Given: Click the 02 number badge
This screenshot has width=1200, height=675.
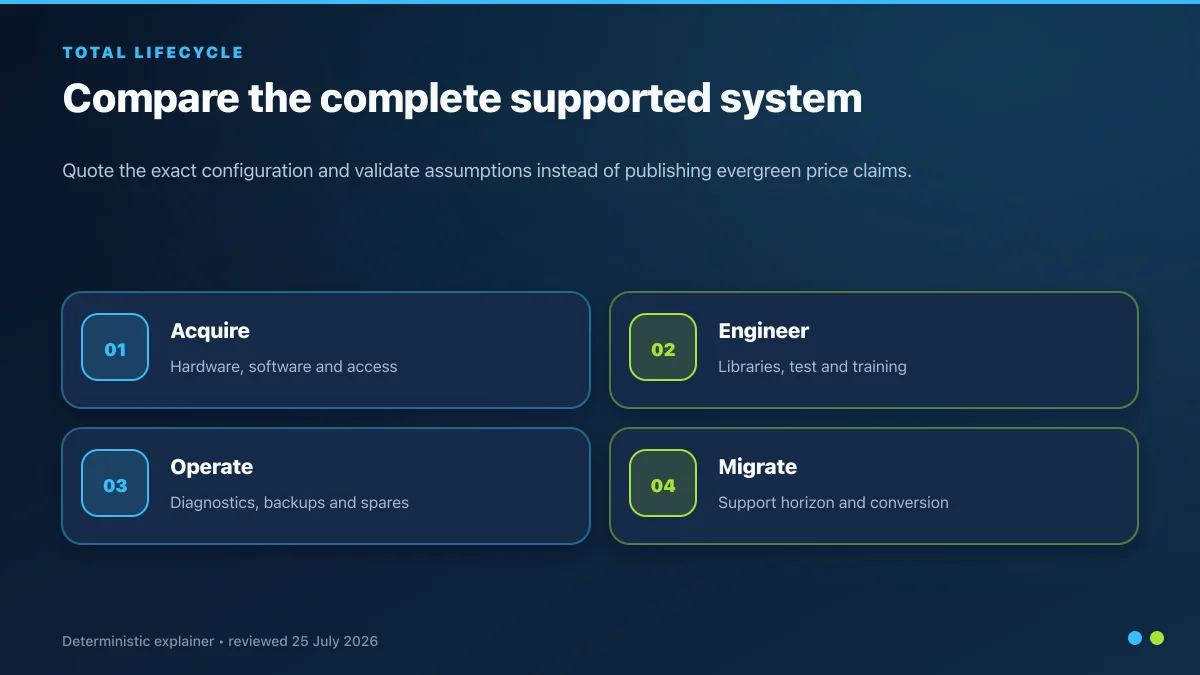Looking at the screenshot, I should (663, 347).
